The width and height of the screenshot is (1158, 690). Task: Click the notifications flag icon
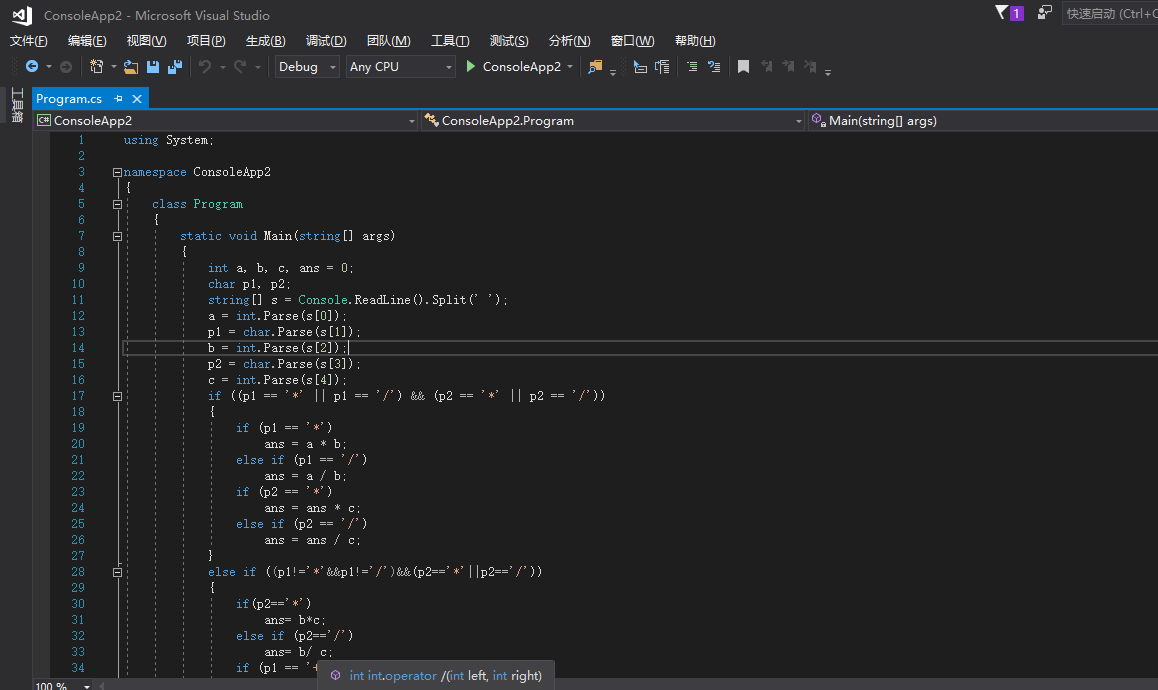coord(1002,13)
